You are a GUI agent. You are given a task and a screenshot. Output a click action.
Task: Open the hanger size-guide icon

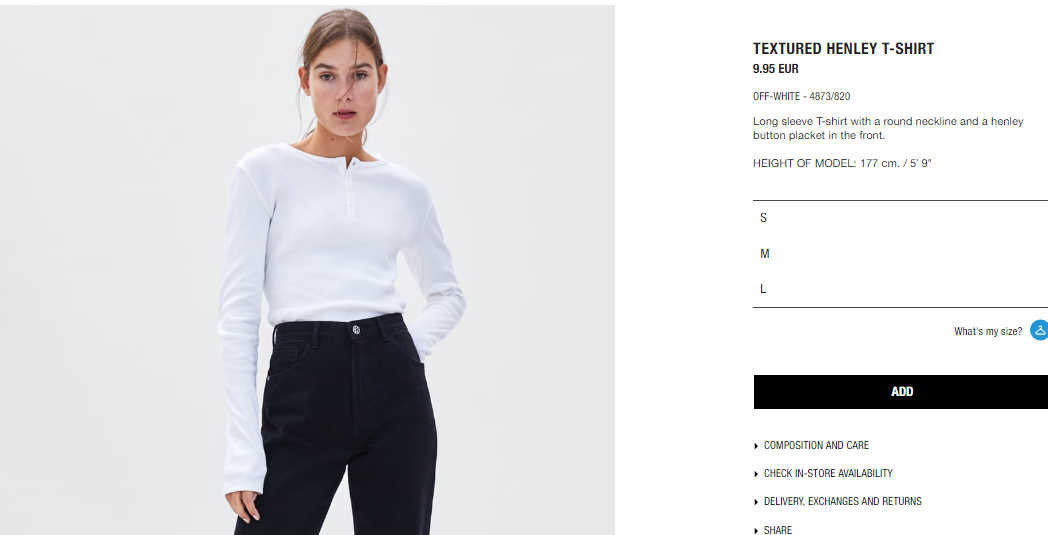(1039, 330)
